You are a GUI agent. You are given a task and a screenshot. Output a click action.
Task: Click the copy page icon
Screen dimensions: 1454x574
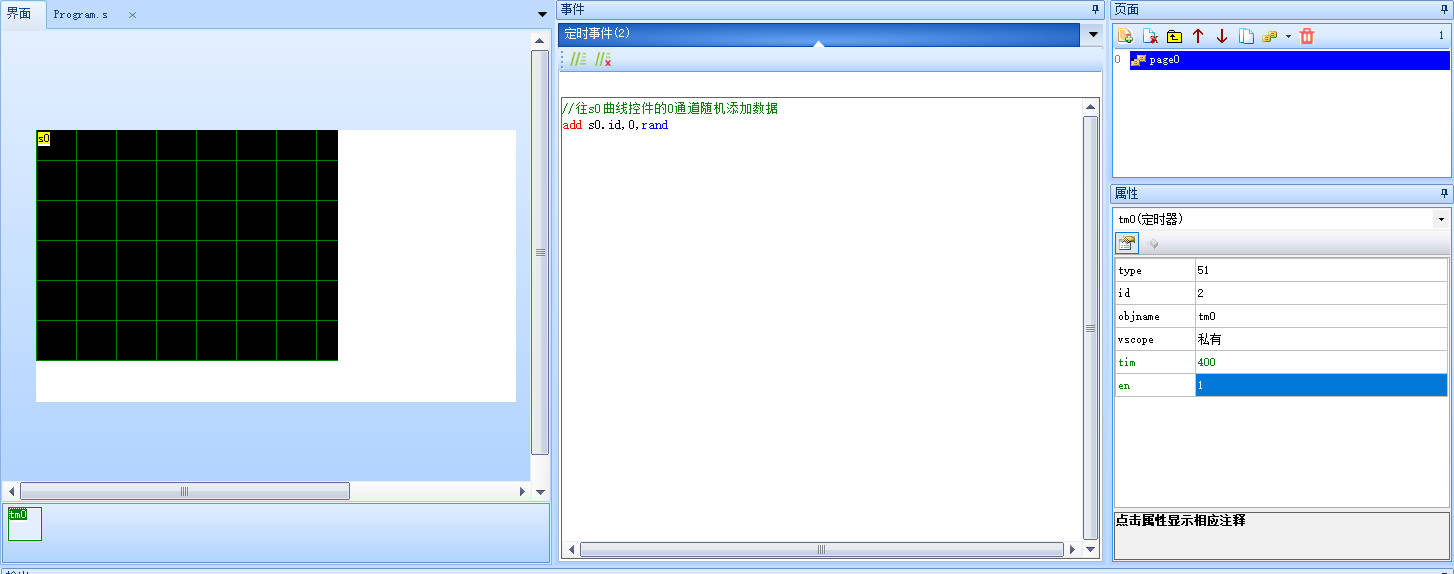point(1246,36)
